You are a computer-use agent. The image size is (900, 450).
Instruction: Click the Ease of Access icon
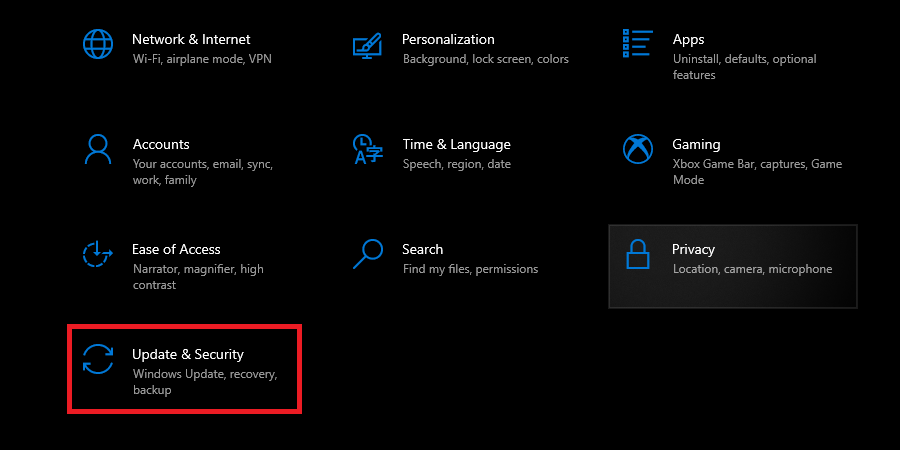pyautogui.click(x=97, y=254)
